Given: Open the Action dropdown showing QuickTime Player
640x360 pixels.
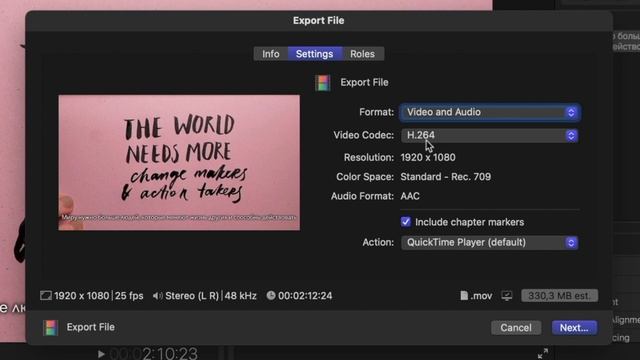Looking at the screenshot, I should (489, 242).
